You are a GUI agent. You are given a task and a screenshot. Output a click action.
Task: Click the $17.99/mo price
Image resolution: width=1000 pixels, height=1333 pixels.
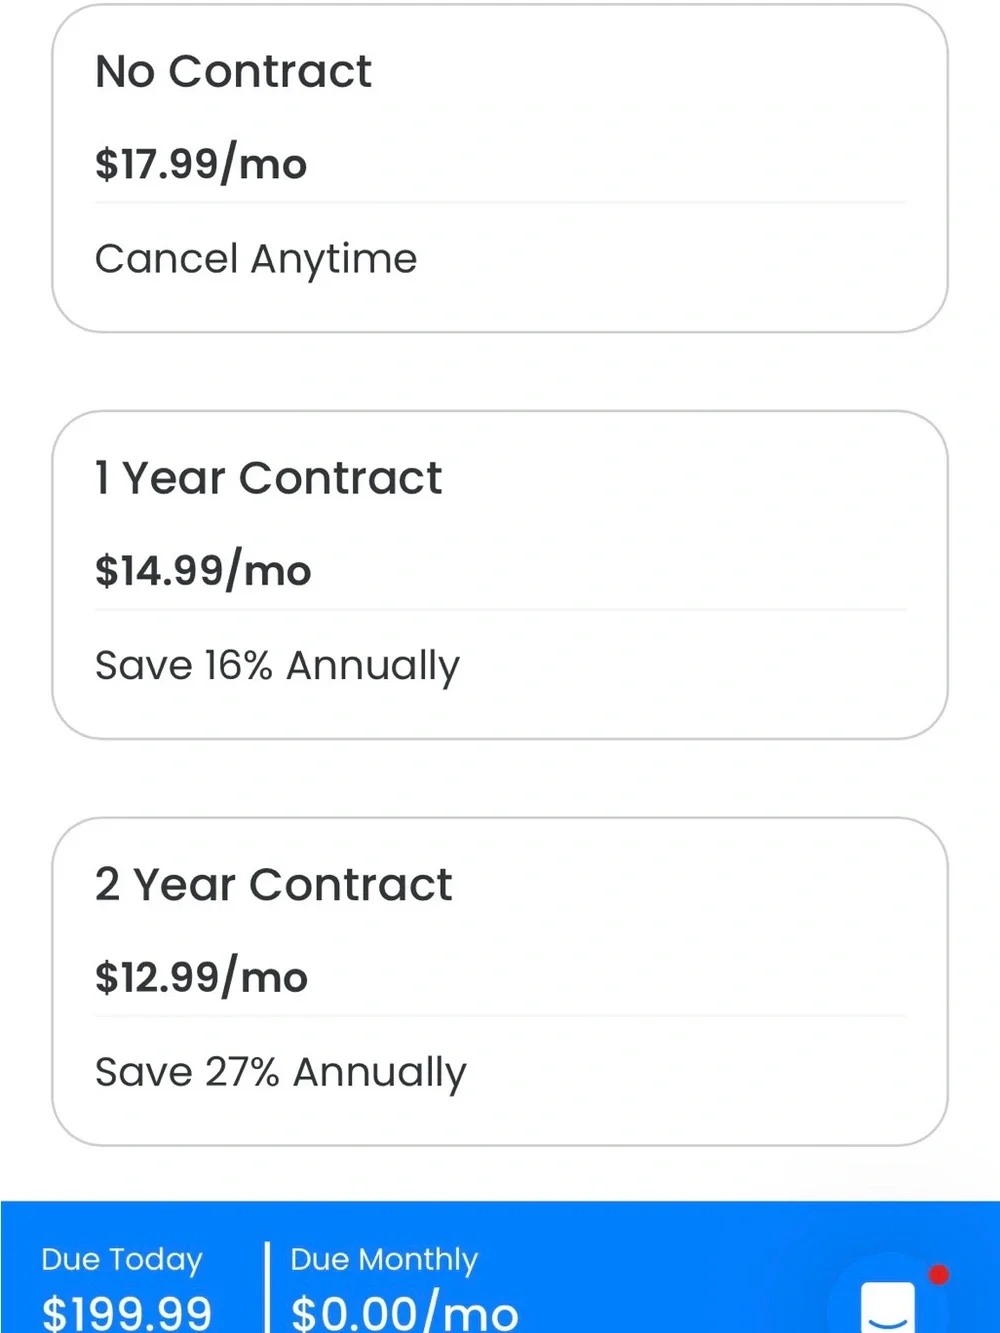[201, 163]
